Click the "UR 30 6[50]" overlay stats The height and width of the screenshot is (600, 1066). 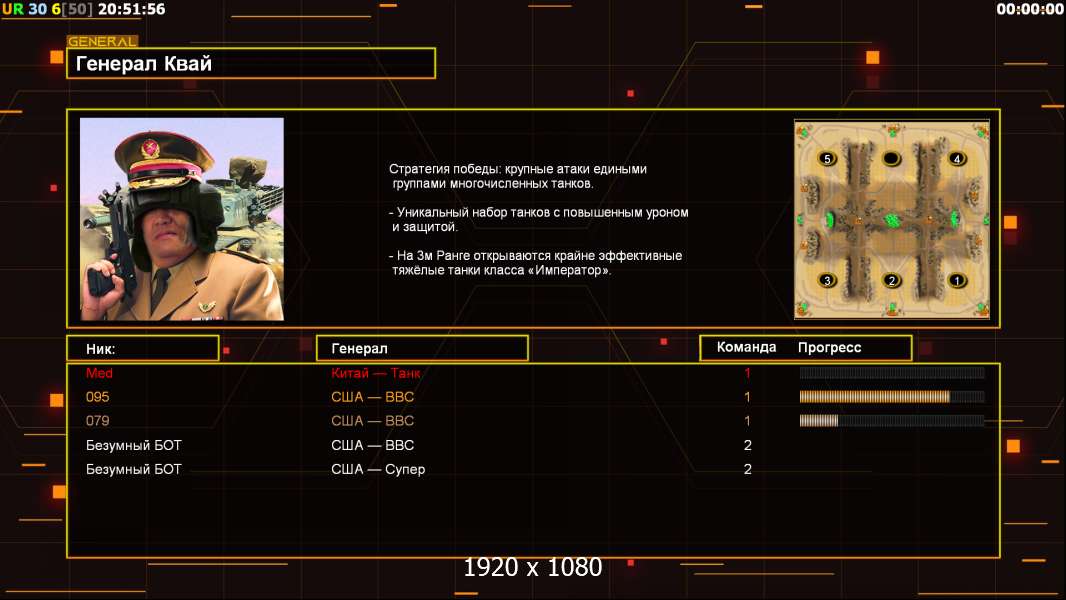pos(47,9)
